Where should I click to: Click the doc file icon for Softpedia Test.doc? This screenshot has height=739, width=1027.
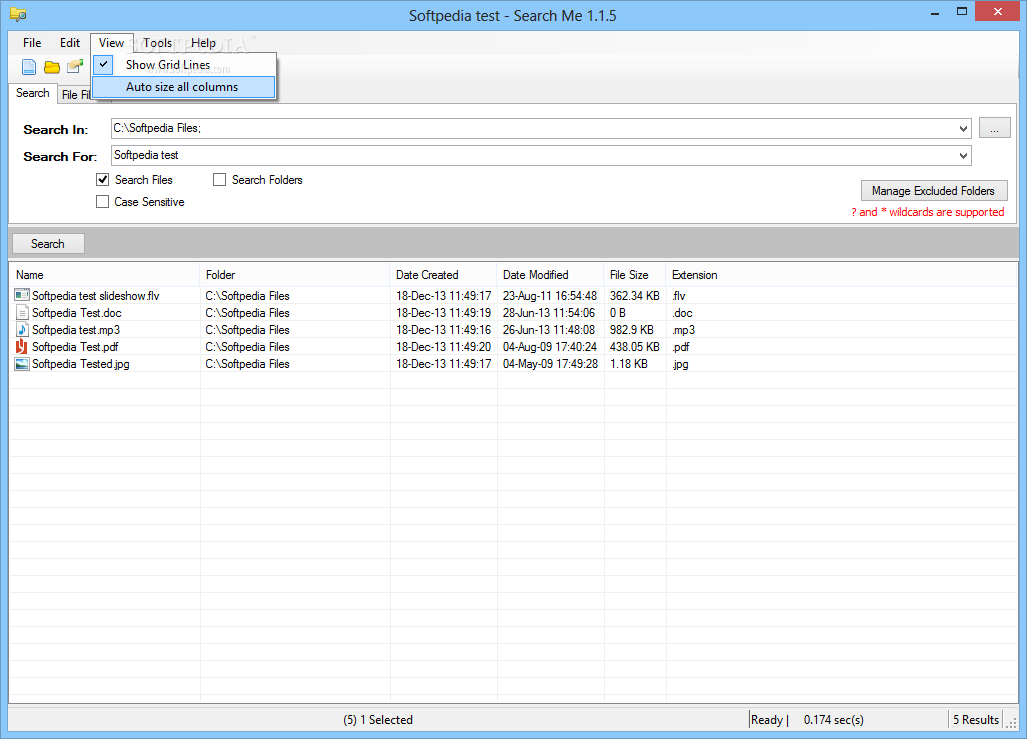22,313
